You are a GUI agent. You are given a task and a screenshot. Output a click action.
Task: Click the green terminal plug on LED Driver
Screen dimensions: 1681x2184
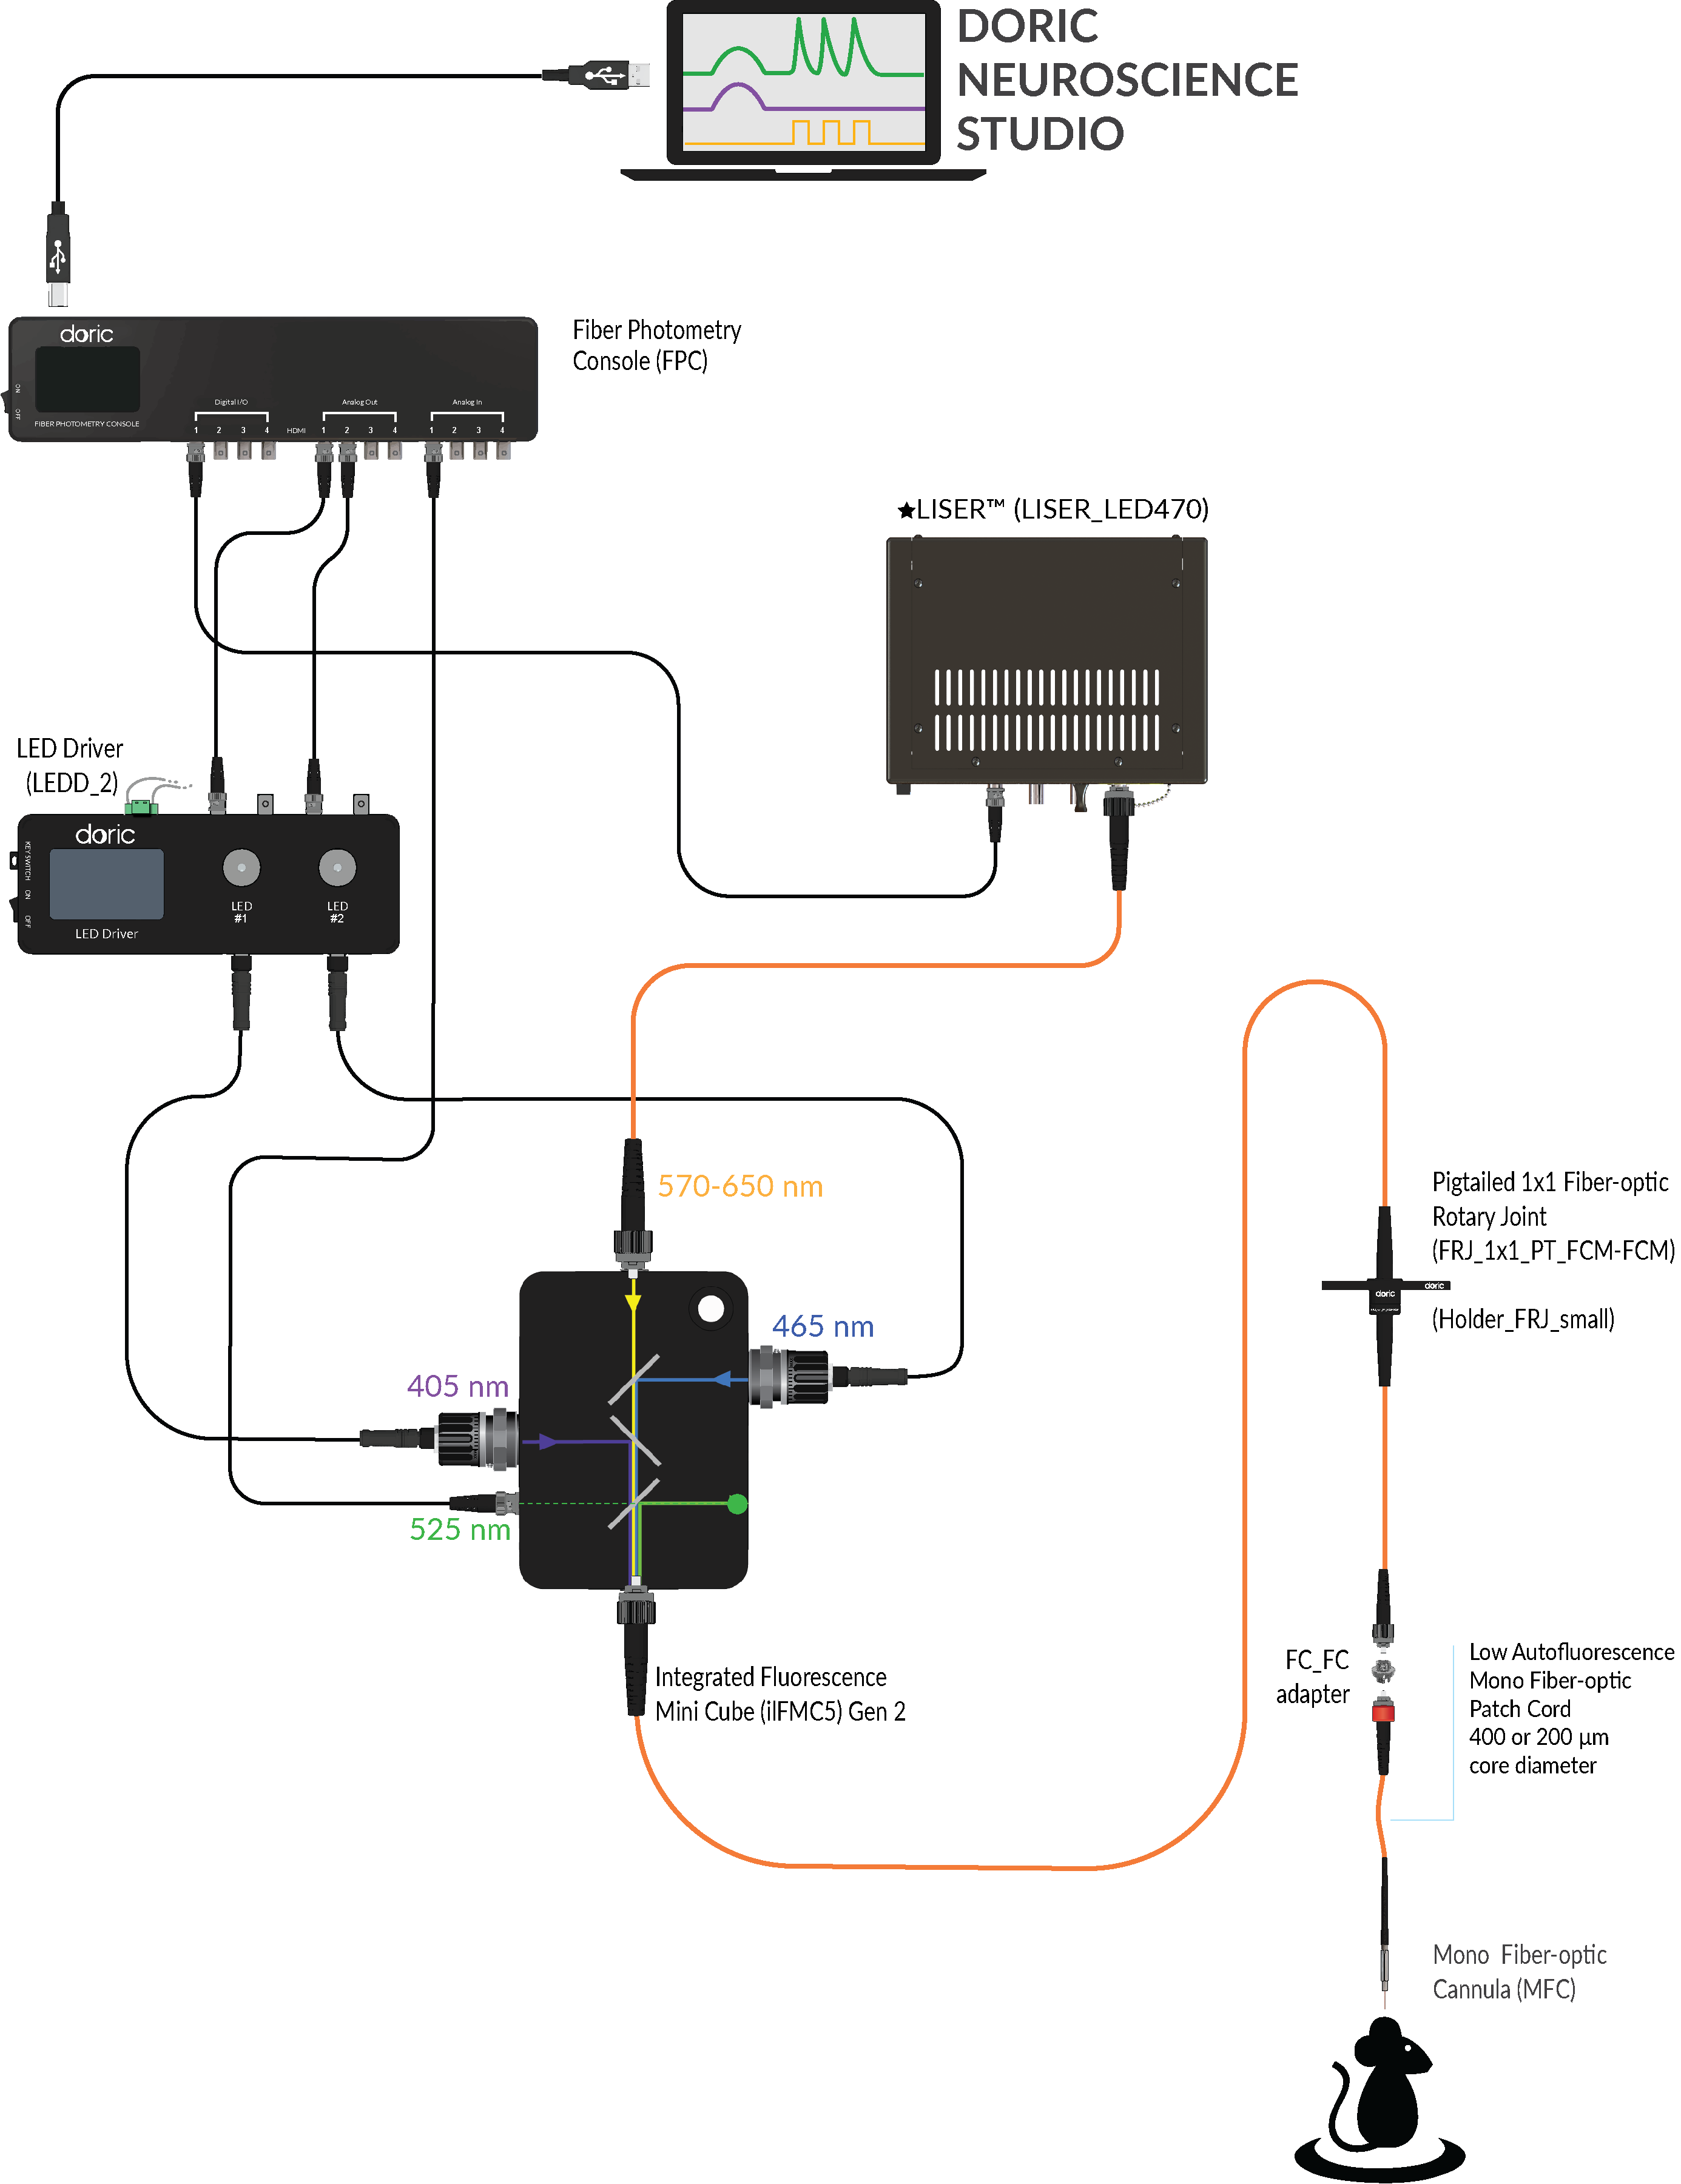141,807
